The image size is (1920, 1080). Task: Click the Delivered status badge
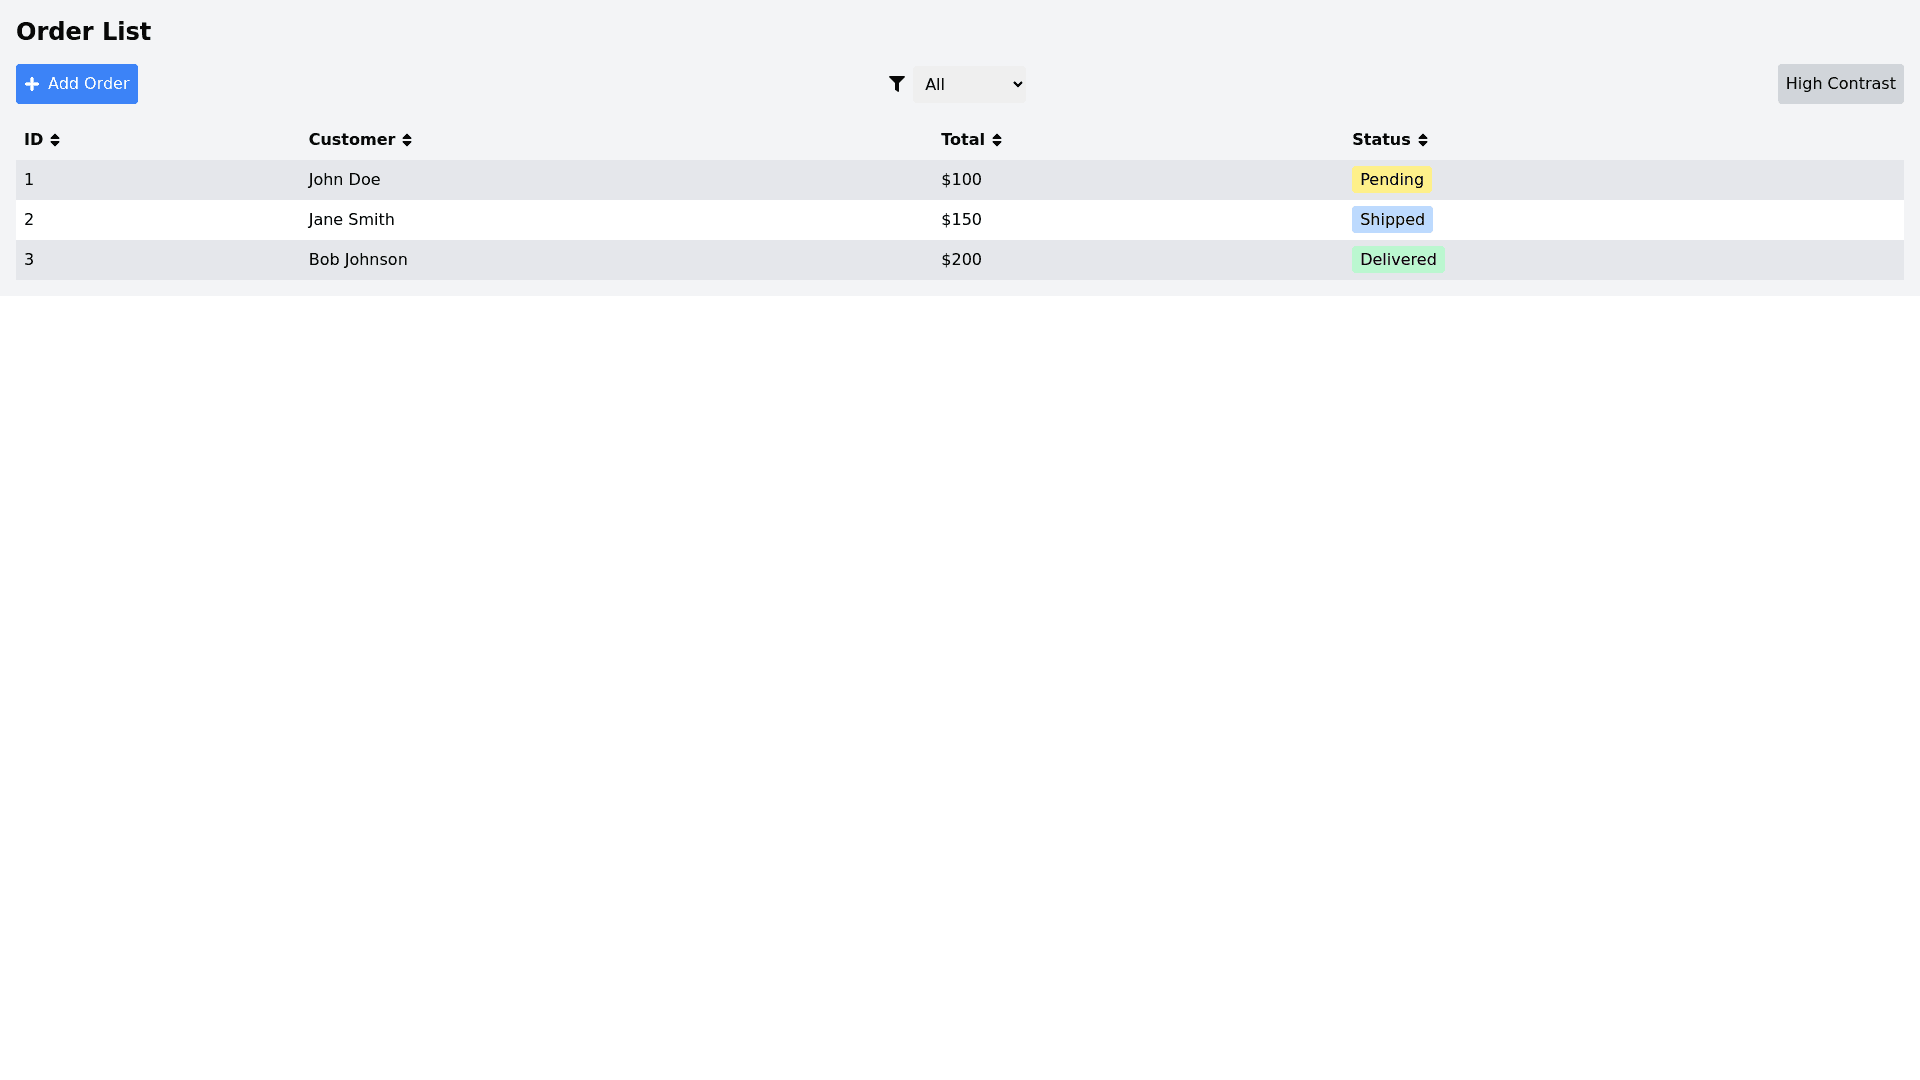[x=1397, y=260]
